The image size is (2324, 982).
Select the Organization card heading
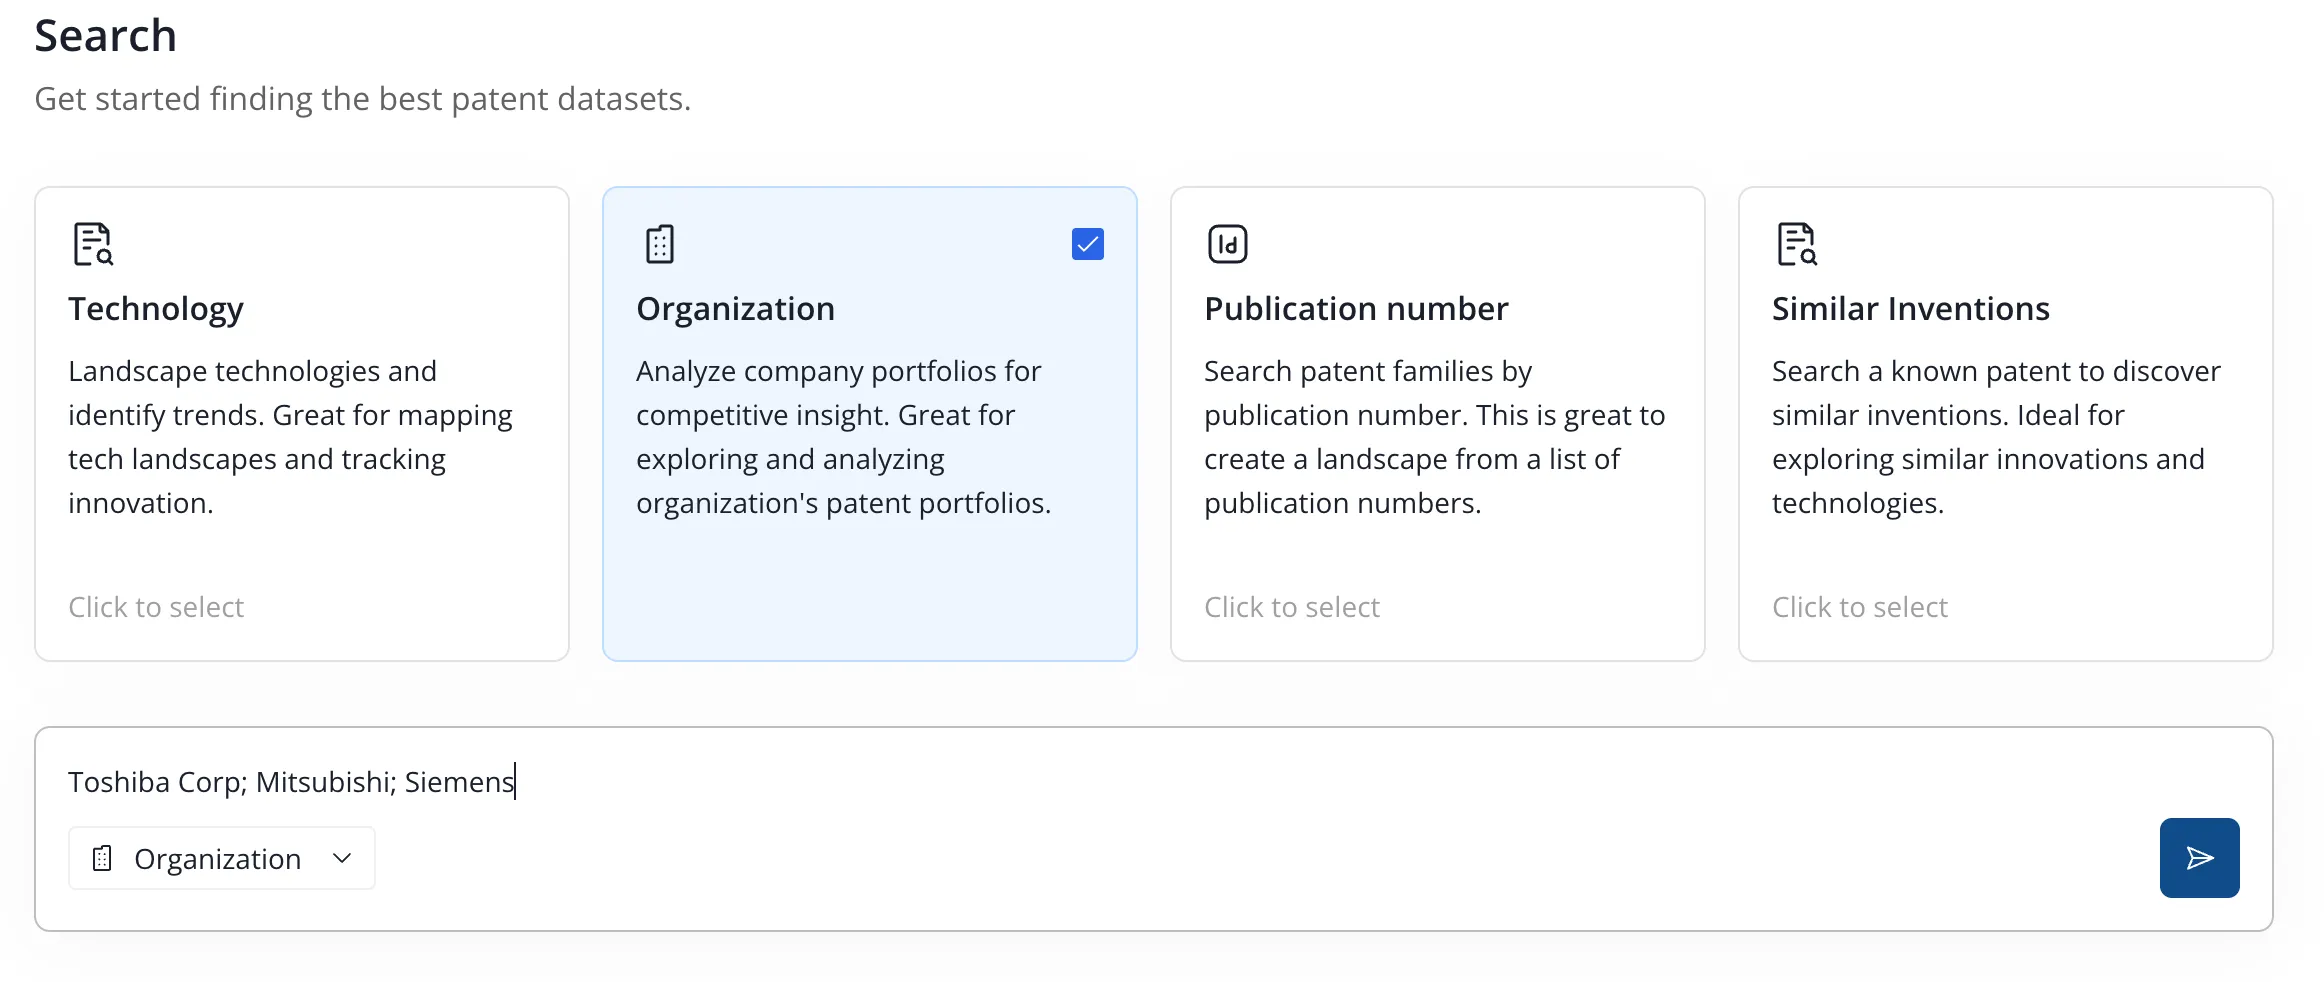735,309
